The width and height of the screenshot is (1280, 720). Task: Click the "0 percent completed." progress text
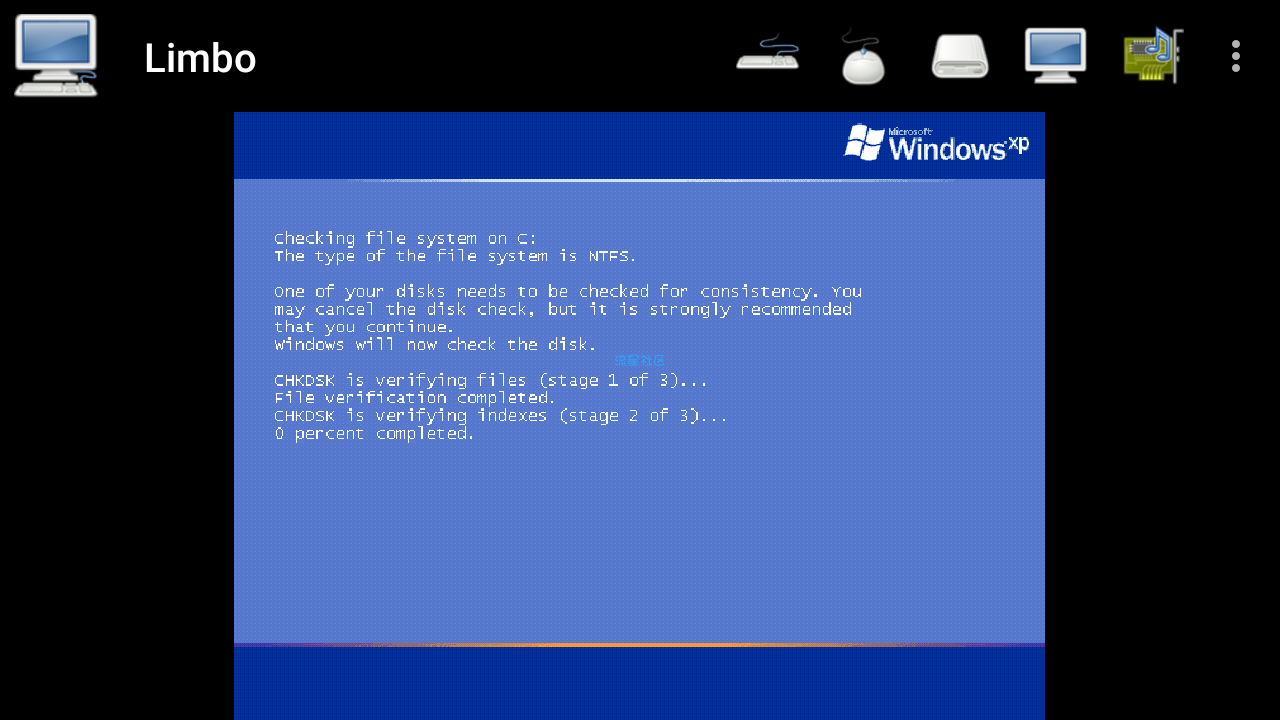(375, 433)
